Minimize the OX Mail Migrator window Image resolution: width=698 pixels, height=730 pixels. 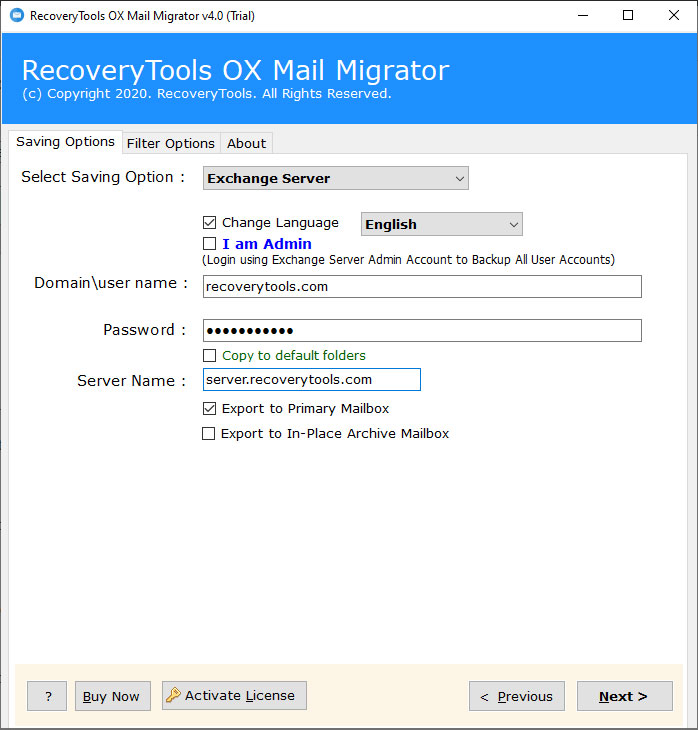point(583,15)
